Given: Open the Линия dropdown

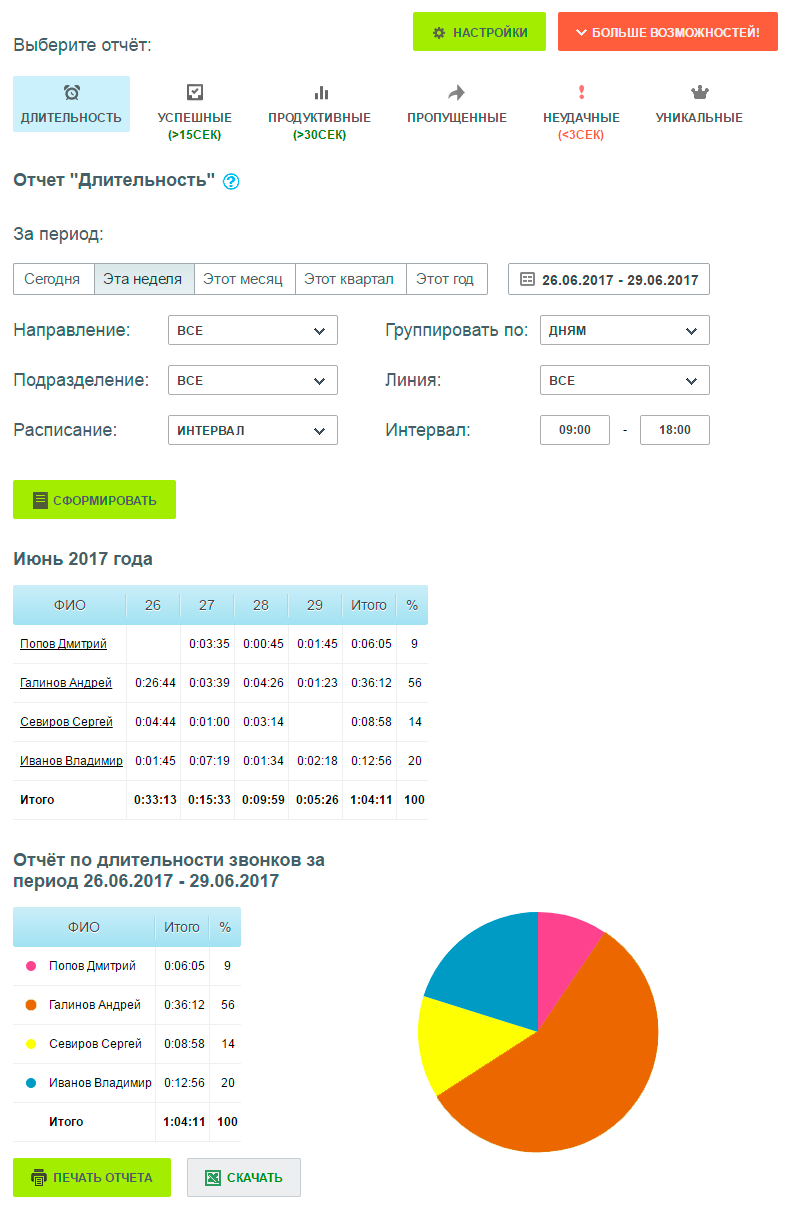Looking at the screenshot, I should tap(625, 380).
